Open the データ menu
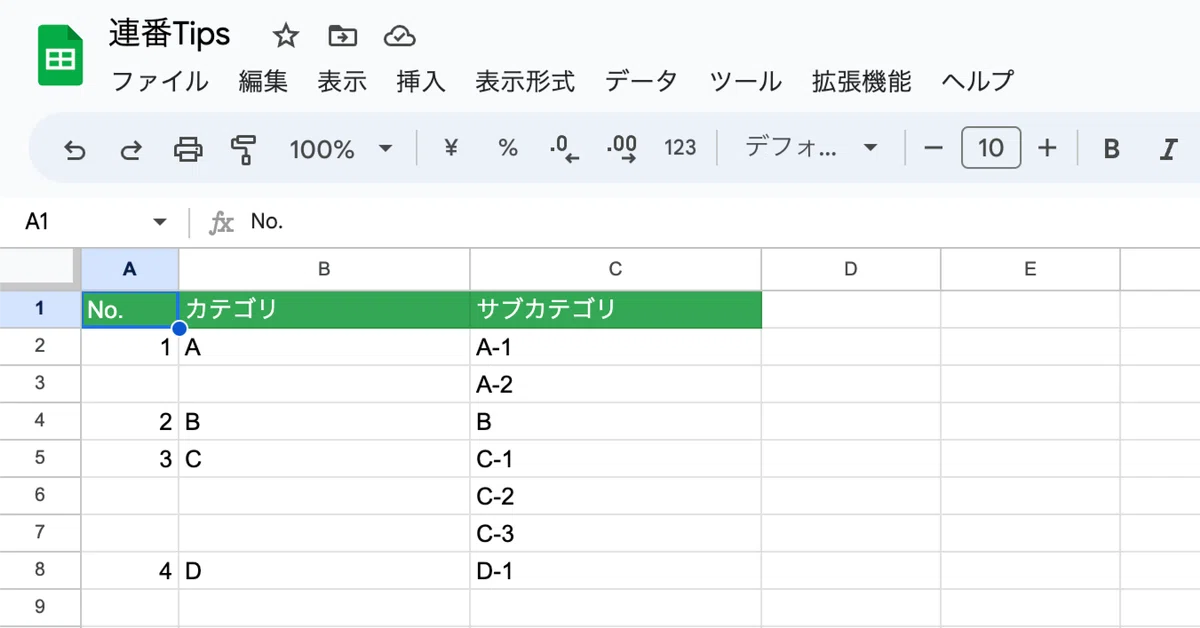This screenshot has width=1200, height=628. point(642,81)
